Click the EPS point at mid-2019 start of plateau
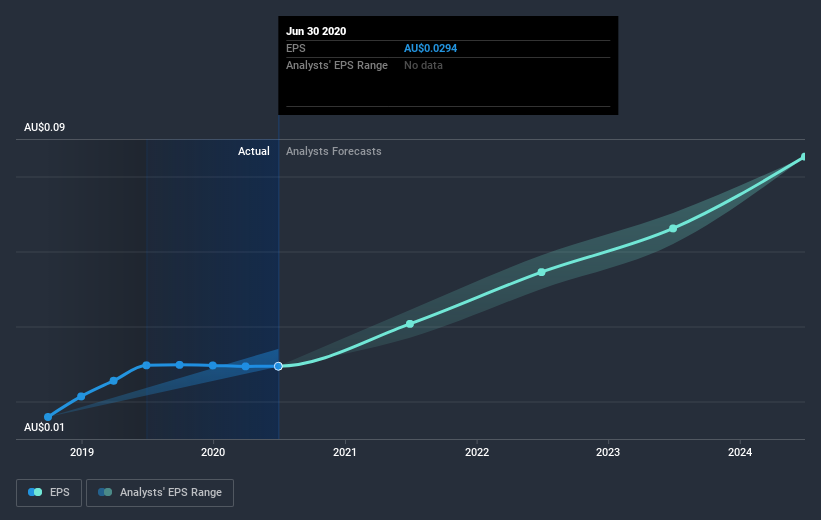Image resolution: width=821 pixels, height=520 pixels. [147, 365]
